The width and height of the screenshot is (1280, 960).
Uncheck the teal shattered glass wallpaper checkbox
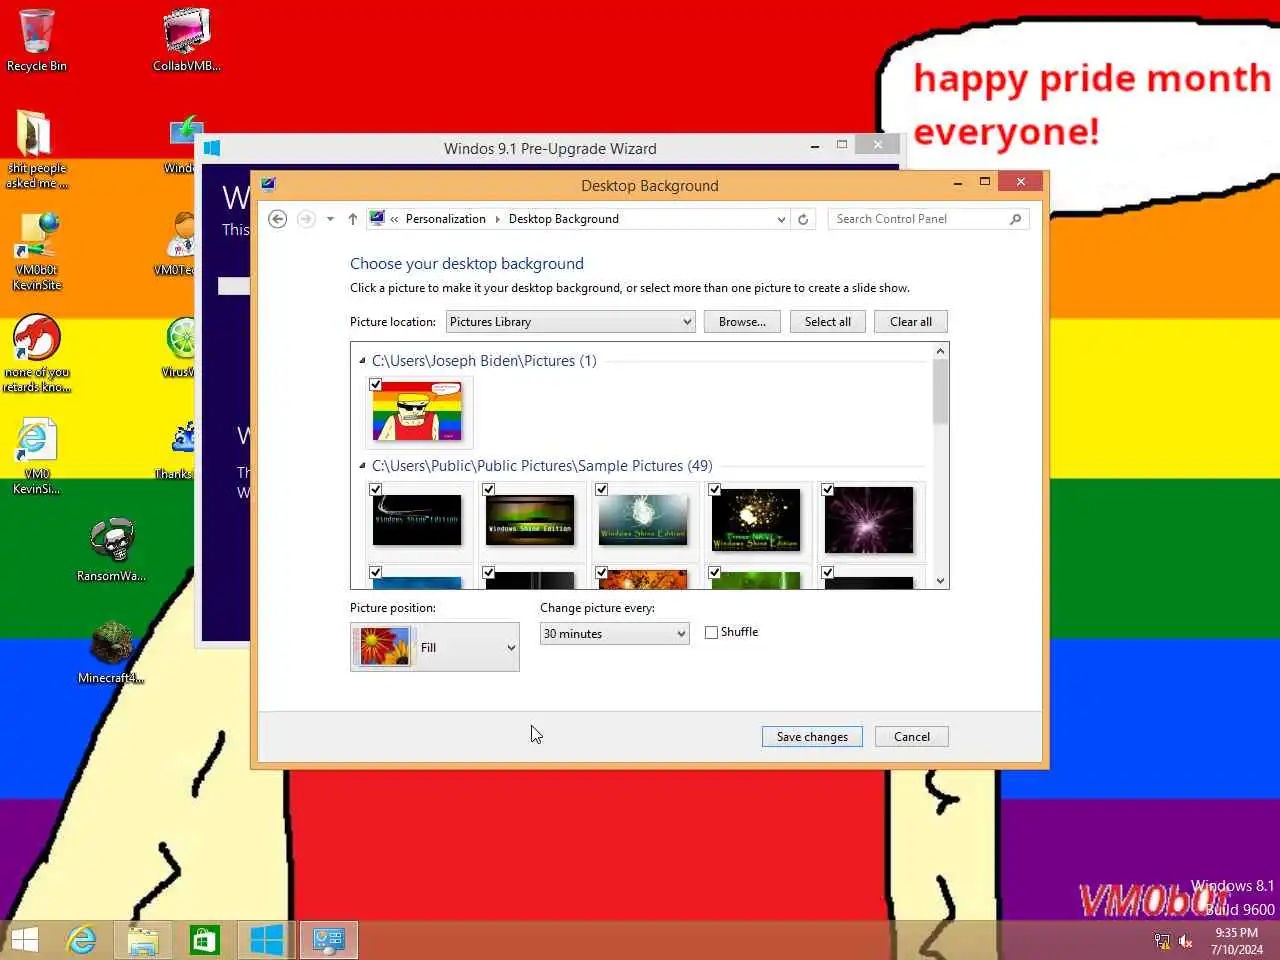click(x=602, y=490)
